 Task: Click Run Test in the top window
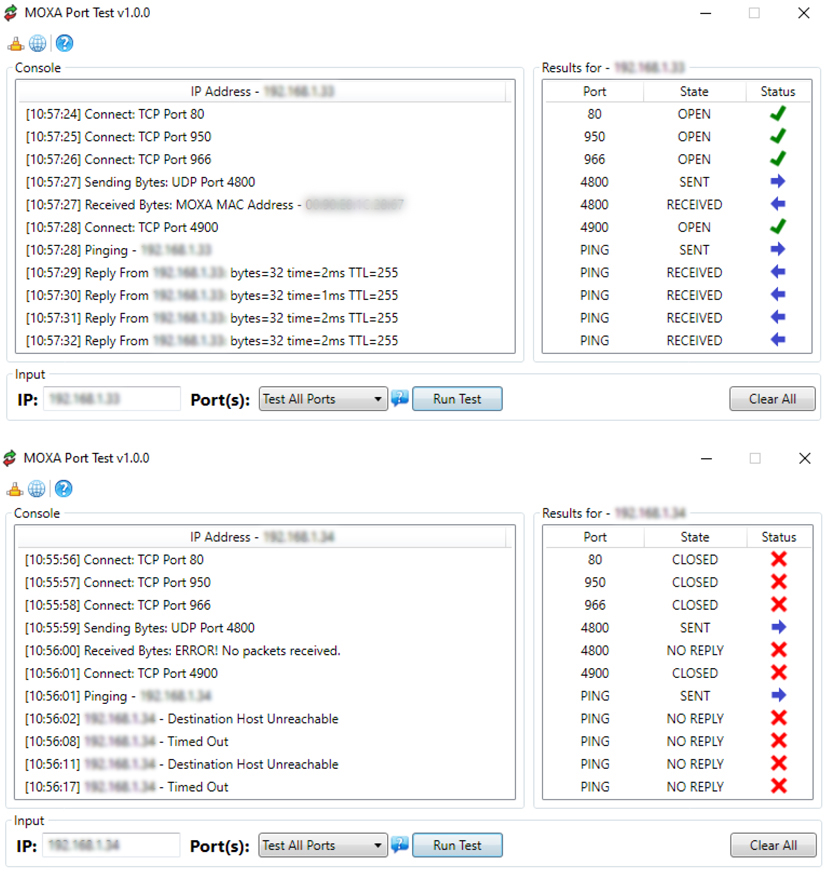[x=457, y=399]
